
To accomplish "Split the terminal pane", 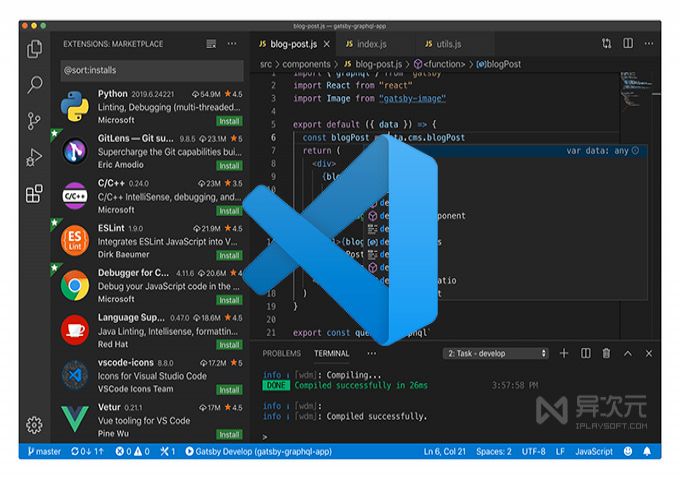I will (585, 353).
